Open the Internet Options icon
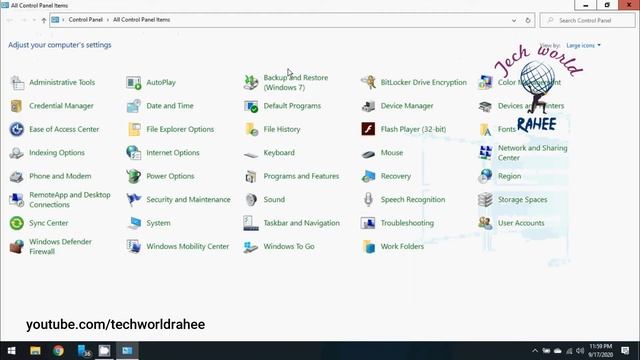This screenshot has width=640, height=360. point(134,153)
